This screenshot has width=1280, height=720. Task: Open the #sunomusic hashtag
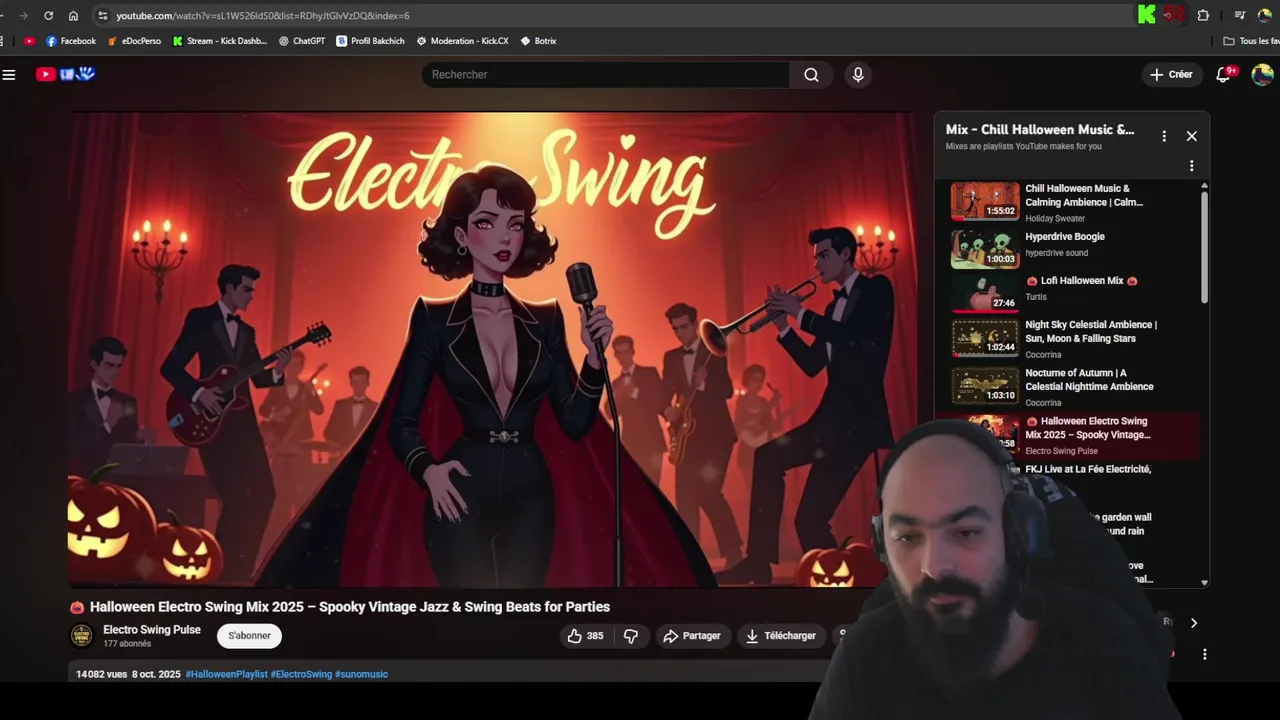coord(361,674)
